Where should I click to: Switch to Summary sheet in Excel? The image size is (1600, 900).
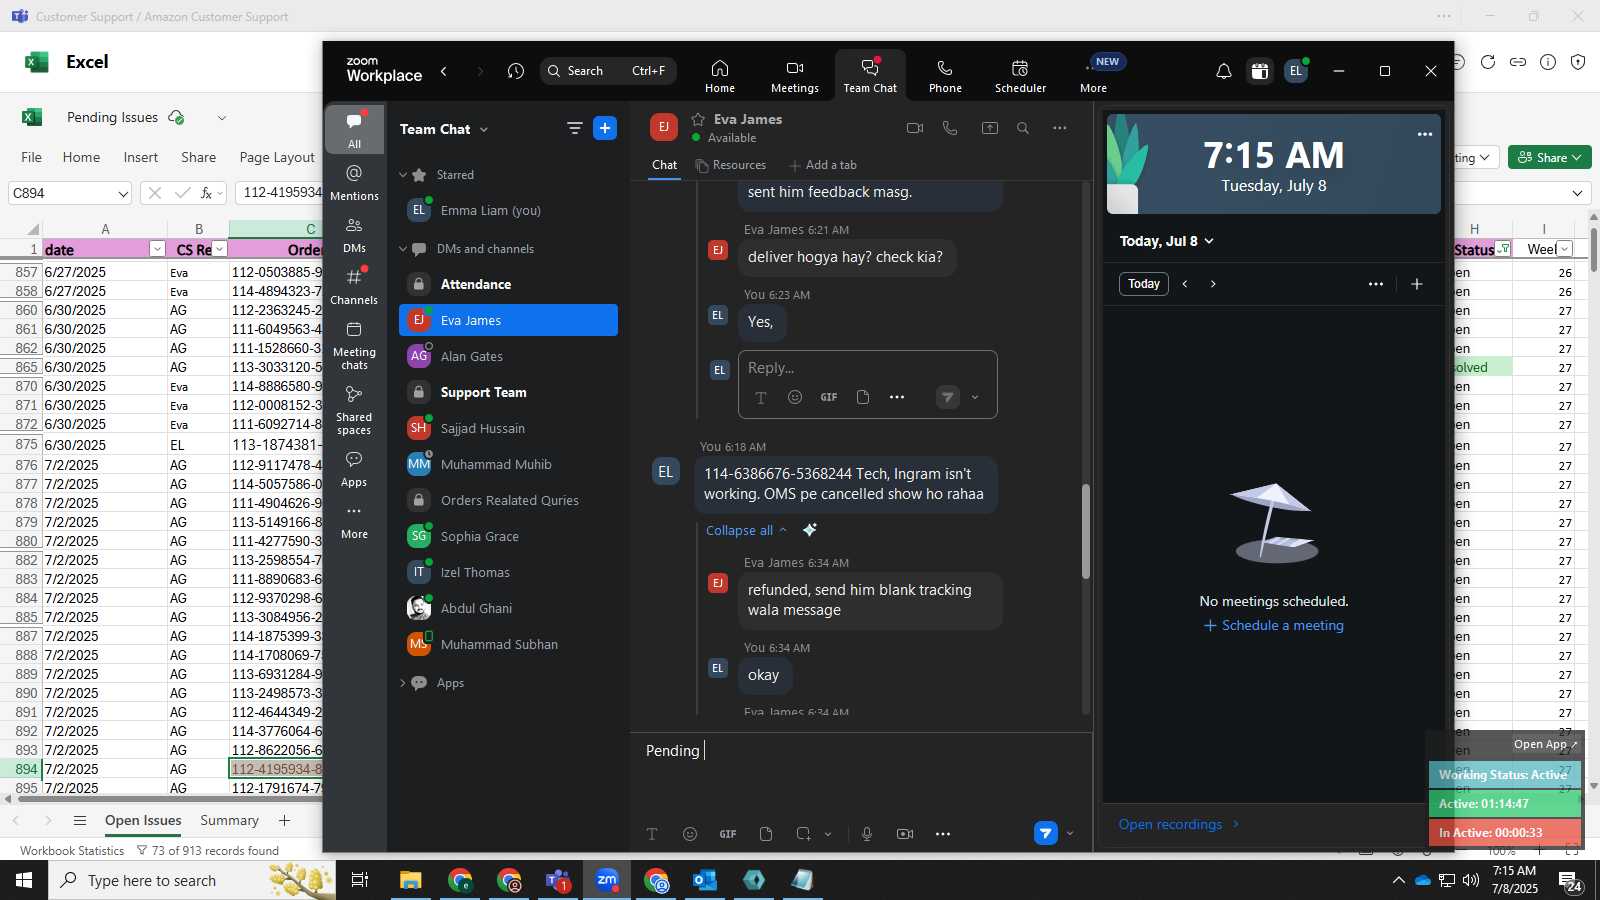(229, 820)
